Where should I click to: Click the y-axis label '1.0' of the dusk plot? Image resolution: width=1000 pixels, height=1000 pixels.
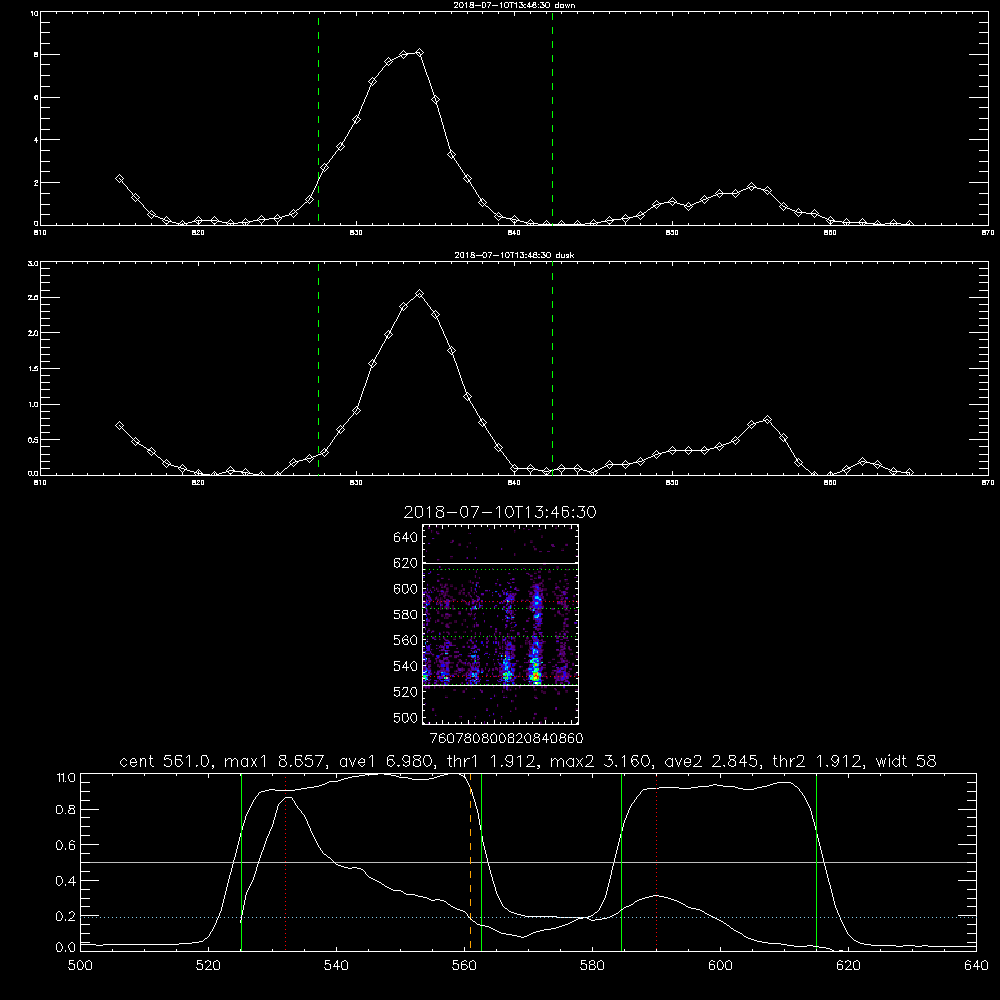34,404
